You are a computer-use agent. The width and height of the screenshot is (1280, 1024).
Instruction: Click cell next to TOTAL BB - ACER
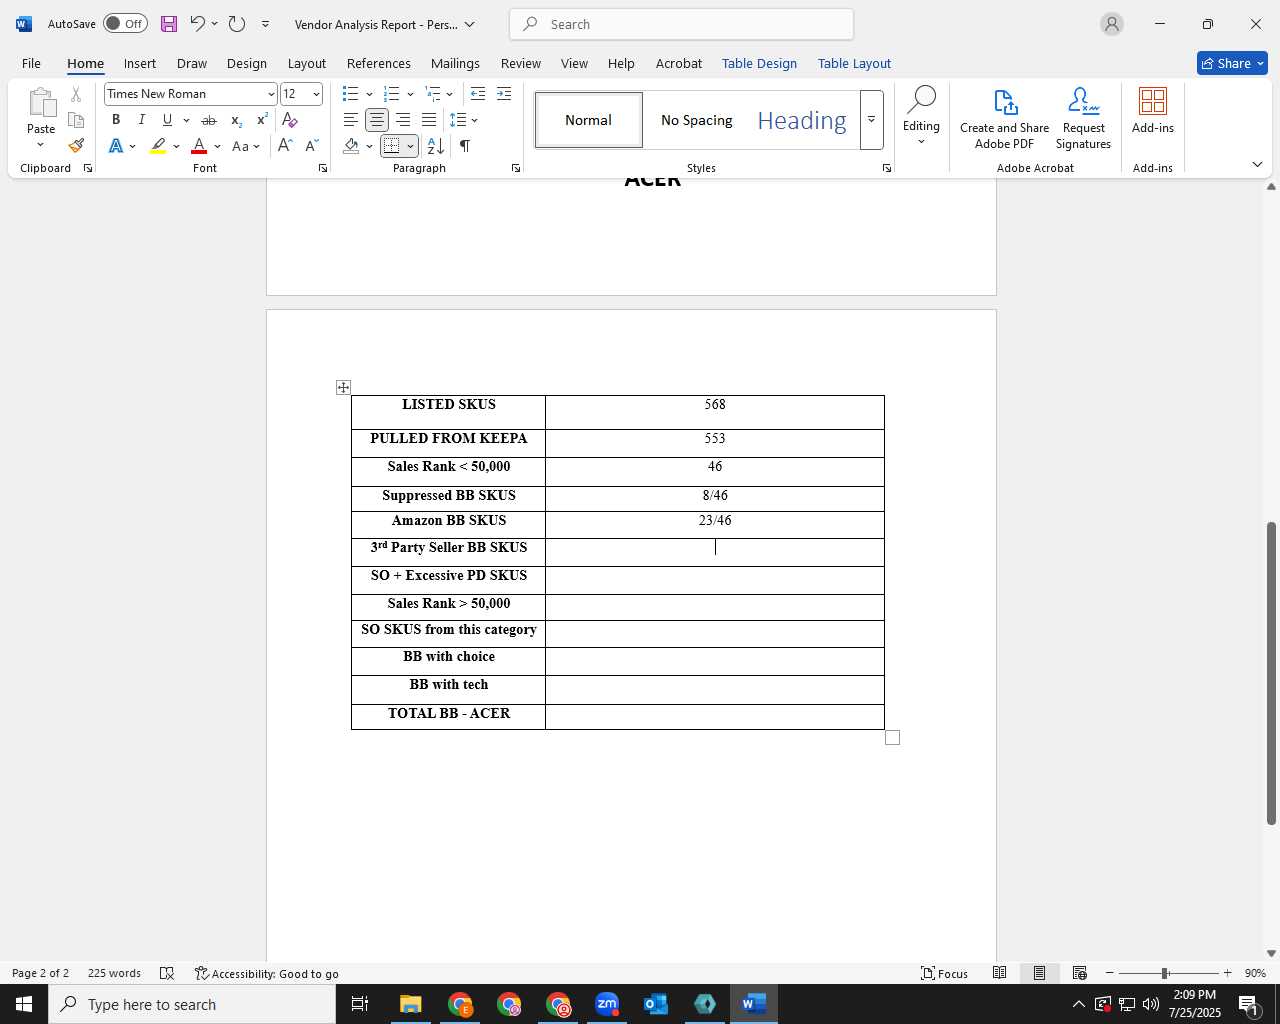pos(714,717)
